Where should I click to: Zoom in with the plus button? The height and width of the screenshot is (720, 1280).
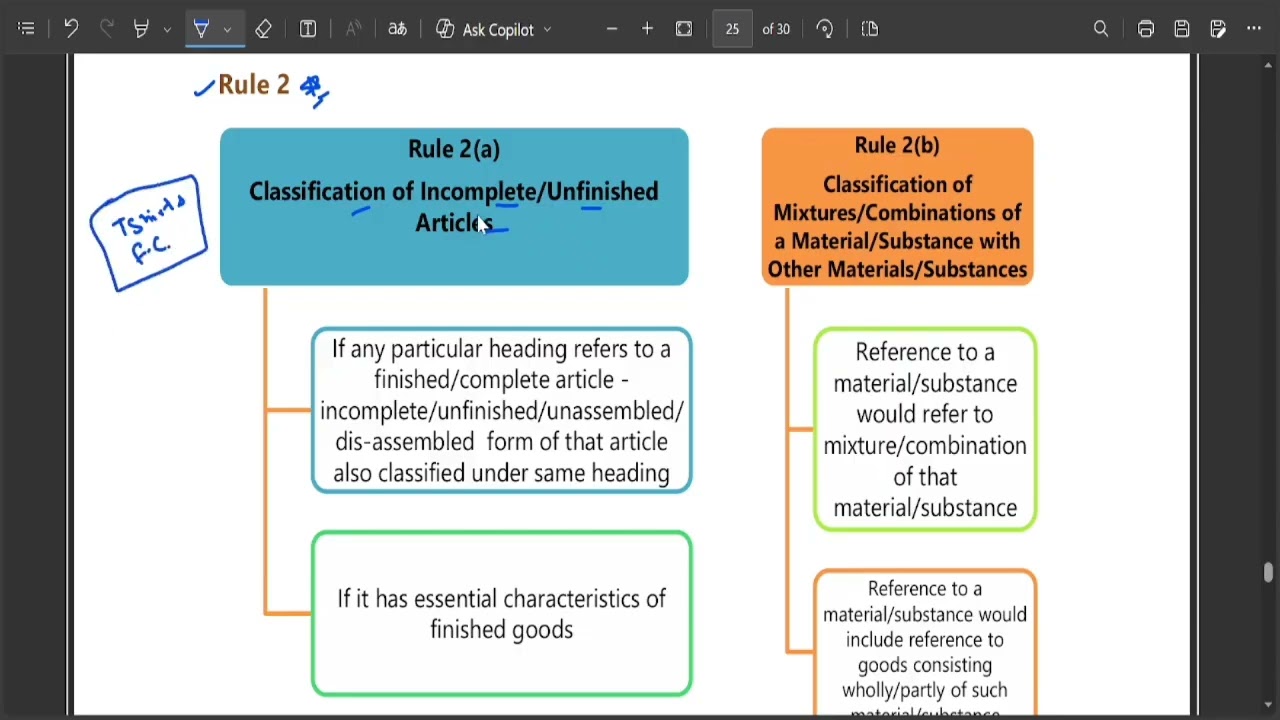648,29
